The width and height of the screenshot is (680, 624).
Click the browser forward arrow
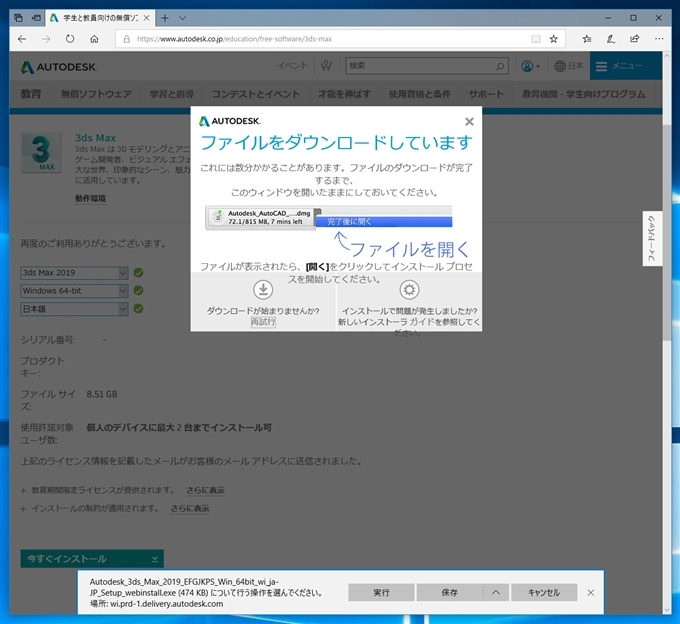(46, 39)
